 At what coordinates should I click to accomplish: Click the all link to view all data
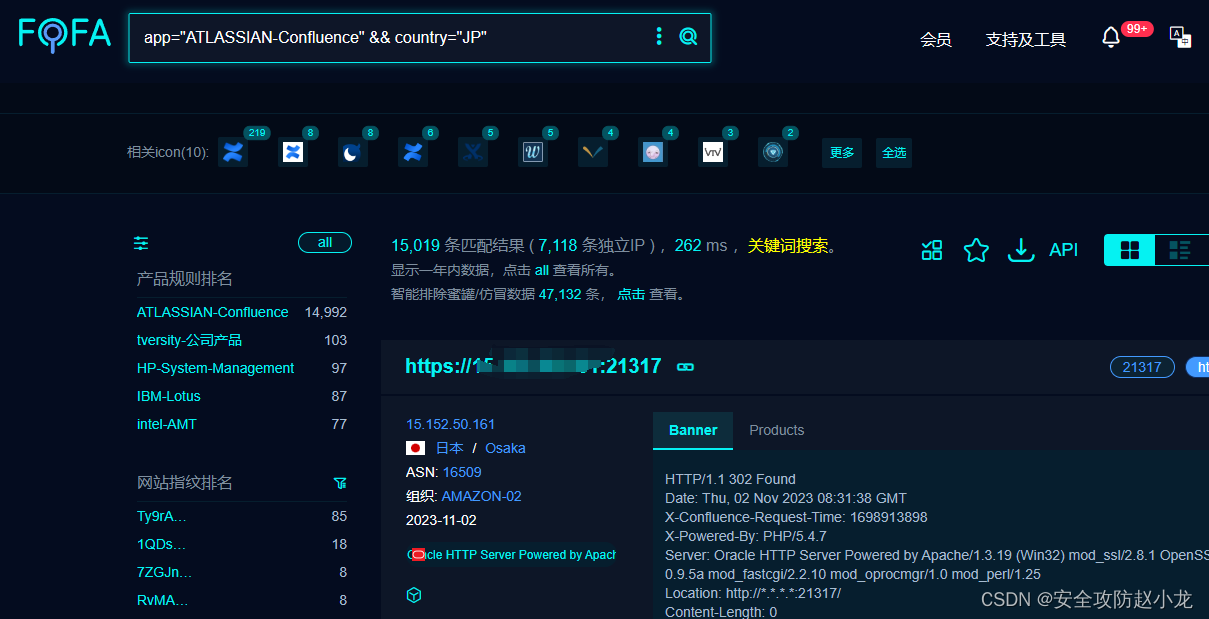click(542, 270)
